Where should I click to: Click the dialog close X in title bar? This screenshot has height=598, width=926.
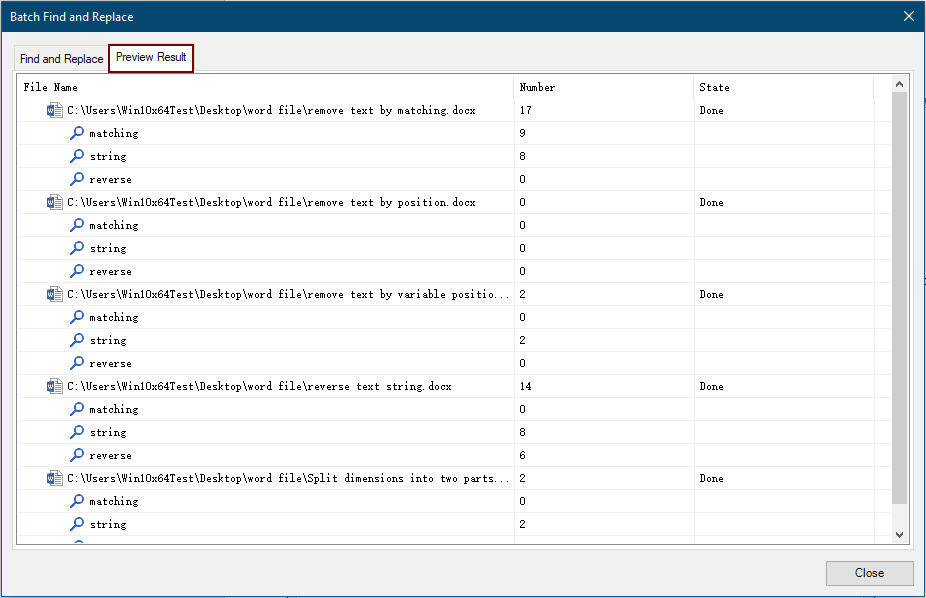point(908,16)
